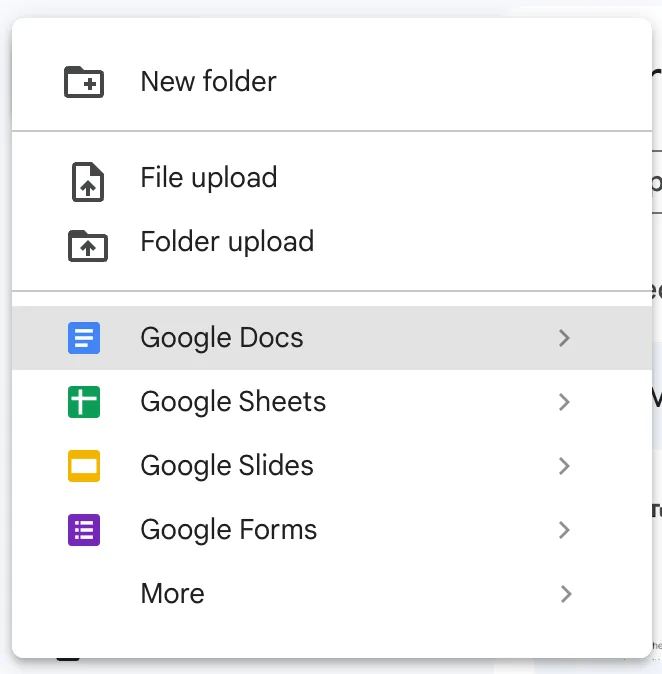
Task: Expand the Google Sheets submenu arrow
Action: click(x=564, y=402)
